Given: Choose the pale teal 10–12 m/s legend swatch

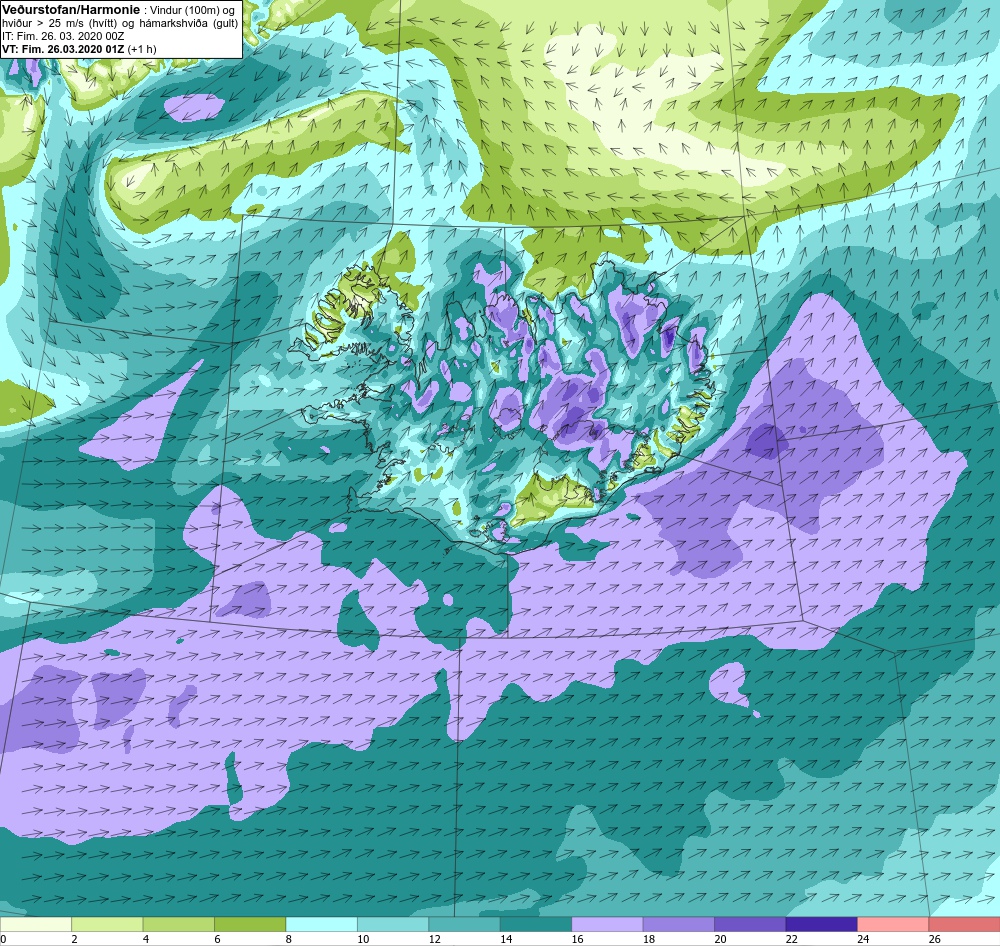Looking at the screenshot, I should tap(393, 924).
